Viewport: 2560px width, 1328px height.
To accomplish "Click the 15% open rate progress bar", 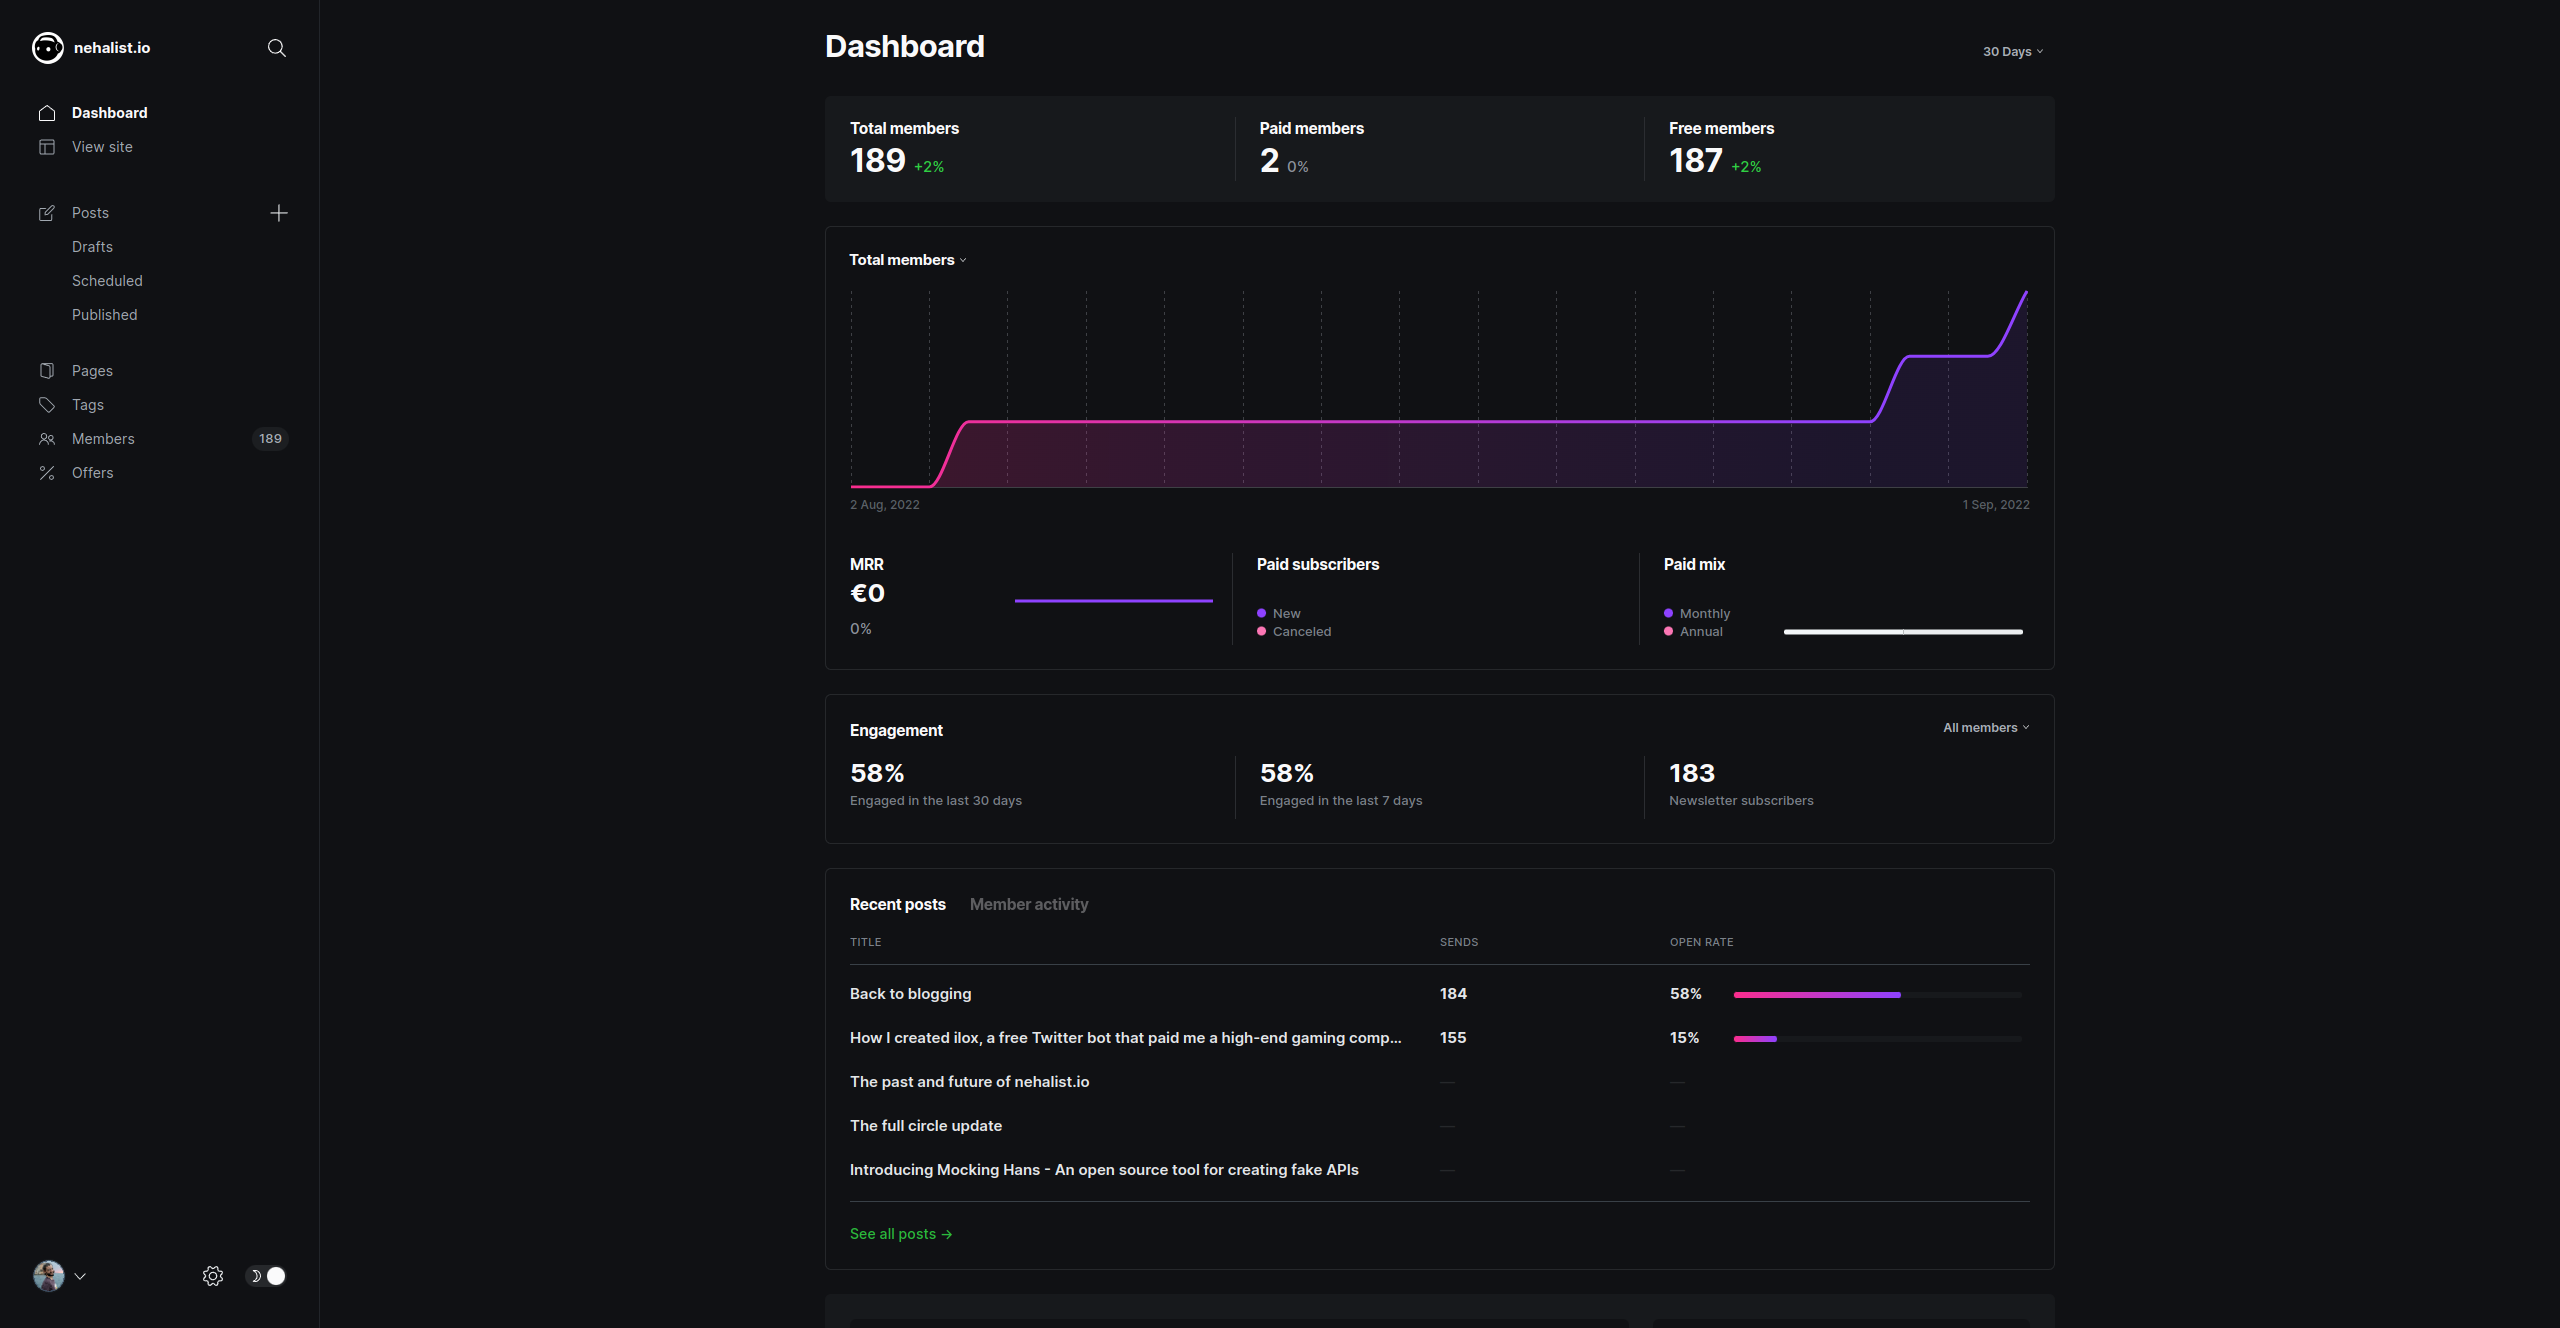I will point(1878,1039).
